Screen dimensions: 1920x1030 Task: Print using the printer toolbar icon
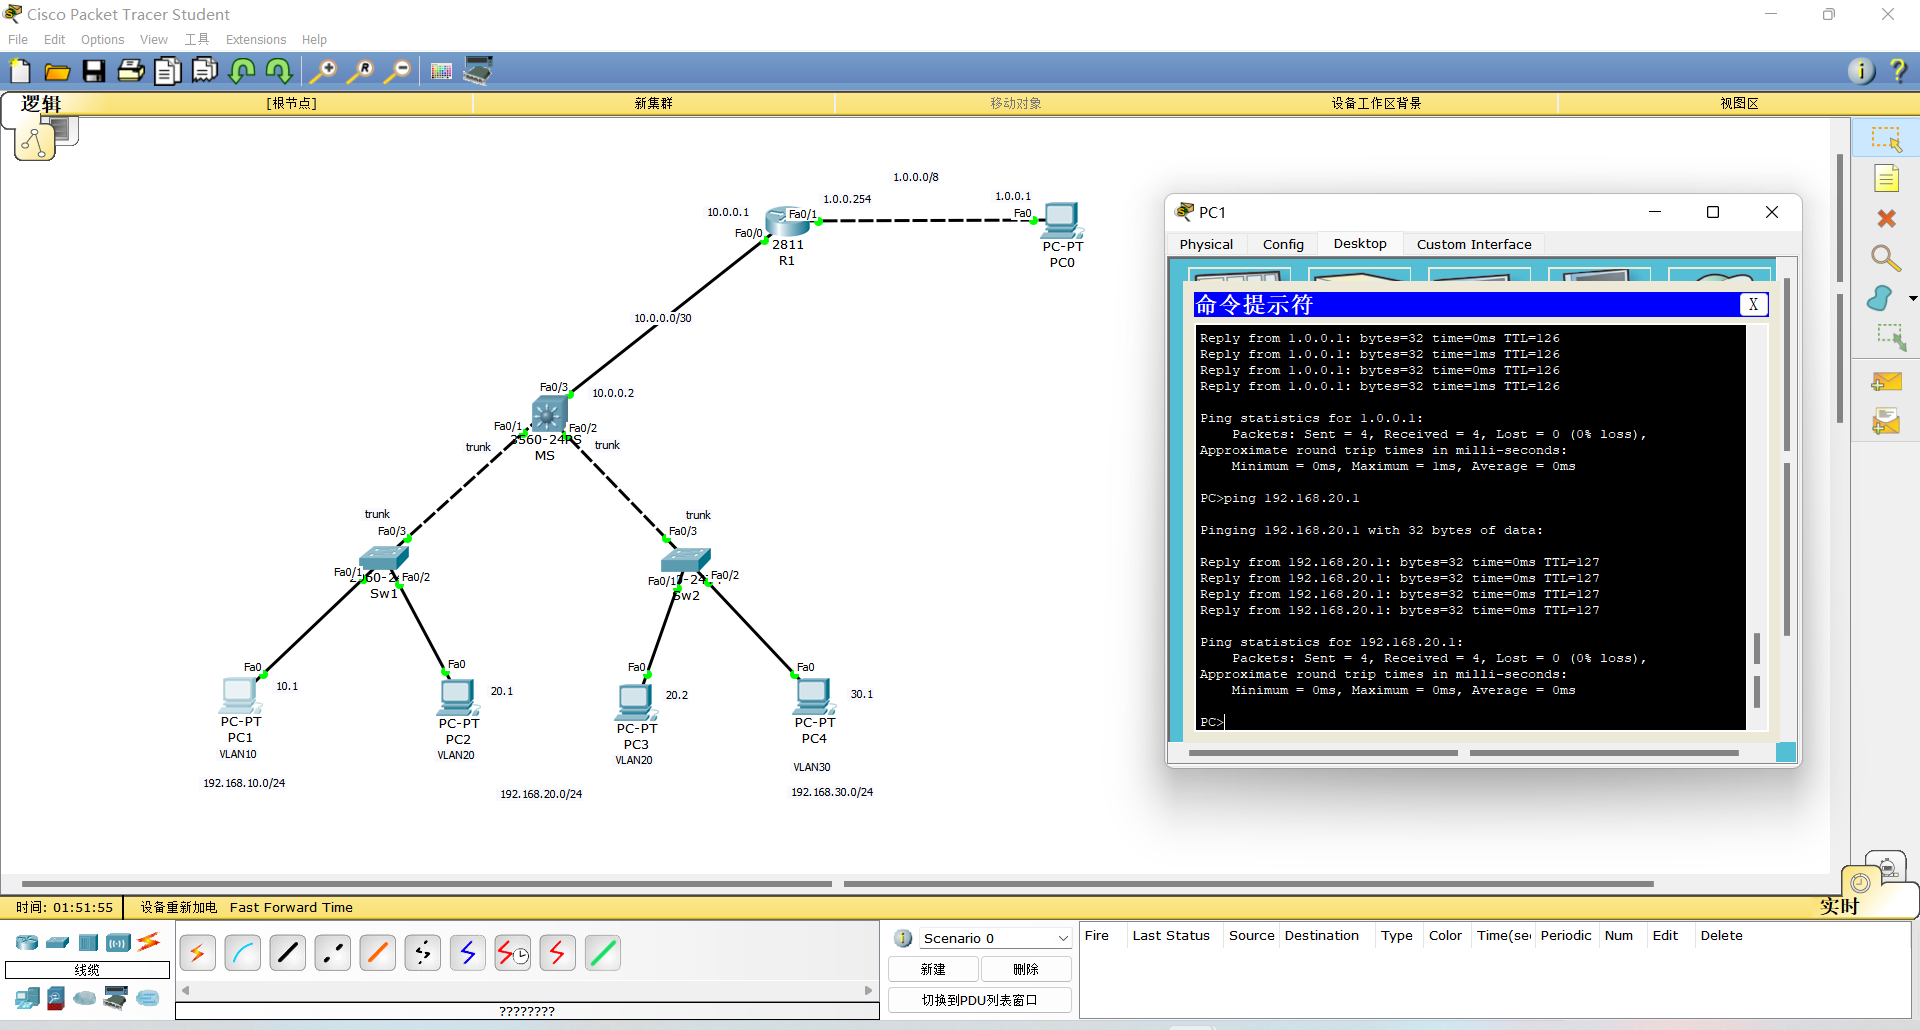(131, 71)
